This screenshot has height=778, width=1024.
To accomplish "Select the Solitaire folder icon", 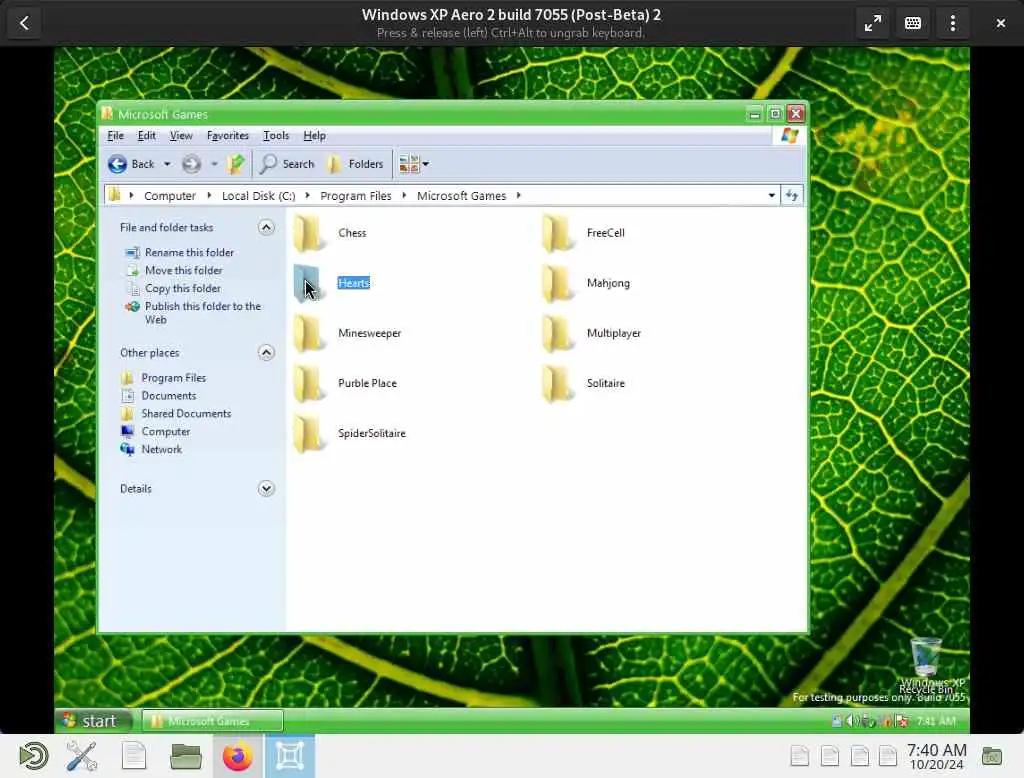I will coord(557,383).
